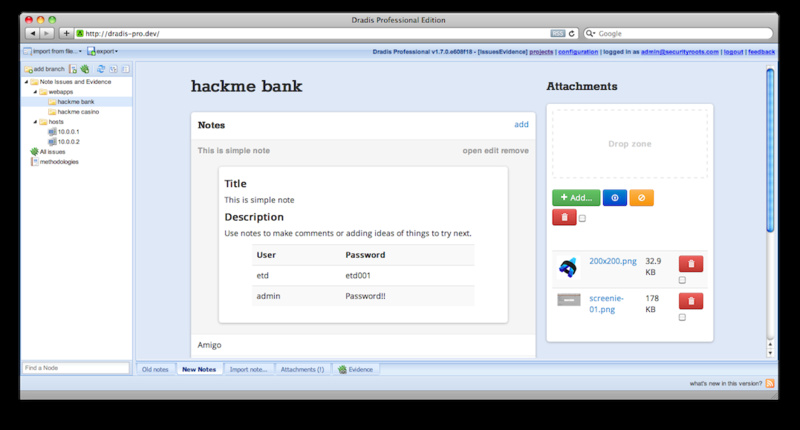This screenshot has width=800, height=430.
Task: Click the remove action on simple note
Action: [x=515, y=150]
